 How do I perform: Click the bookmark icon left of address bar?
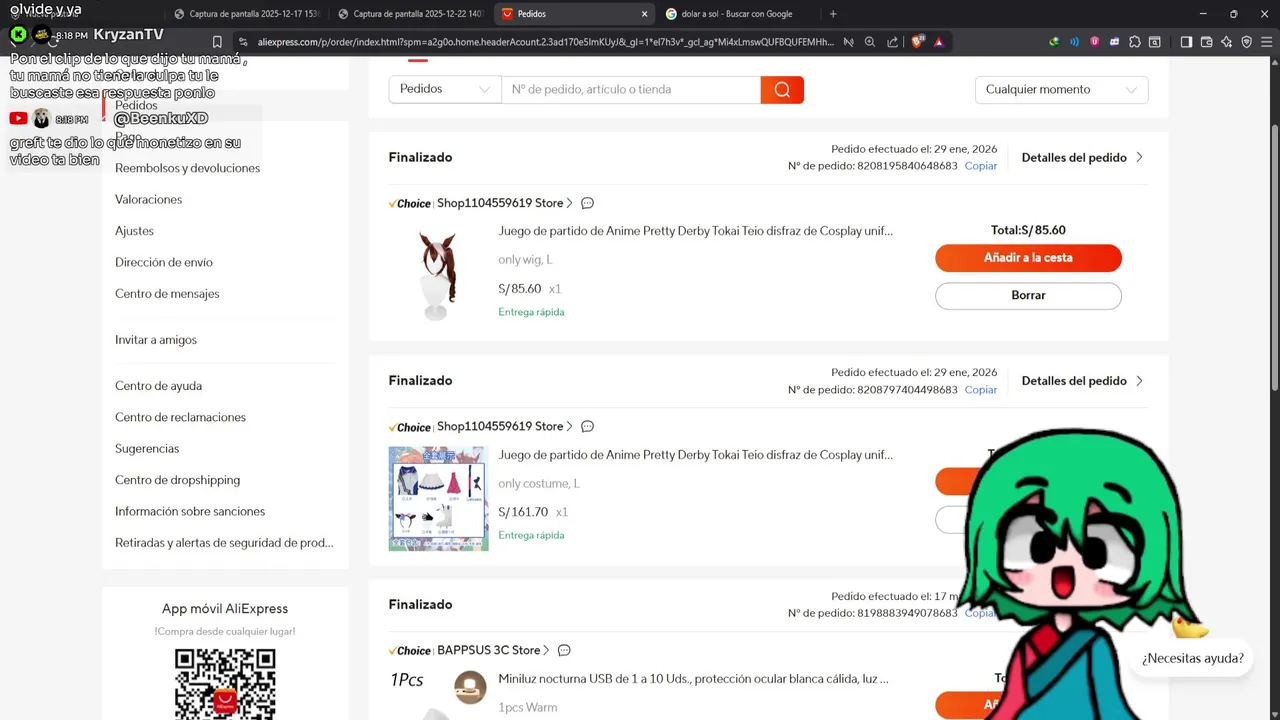pyautogui.click(x=217, y=42)
